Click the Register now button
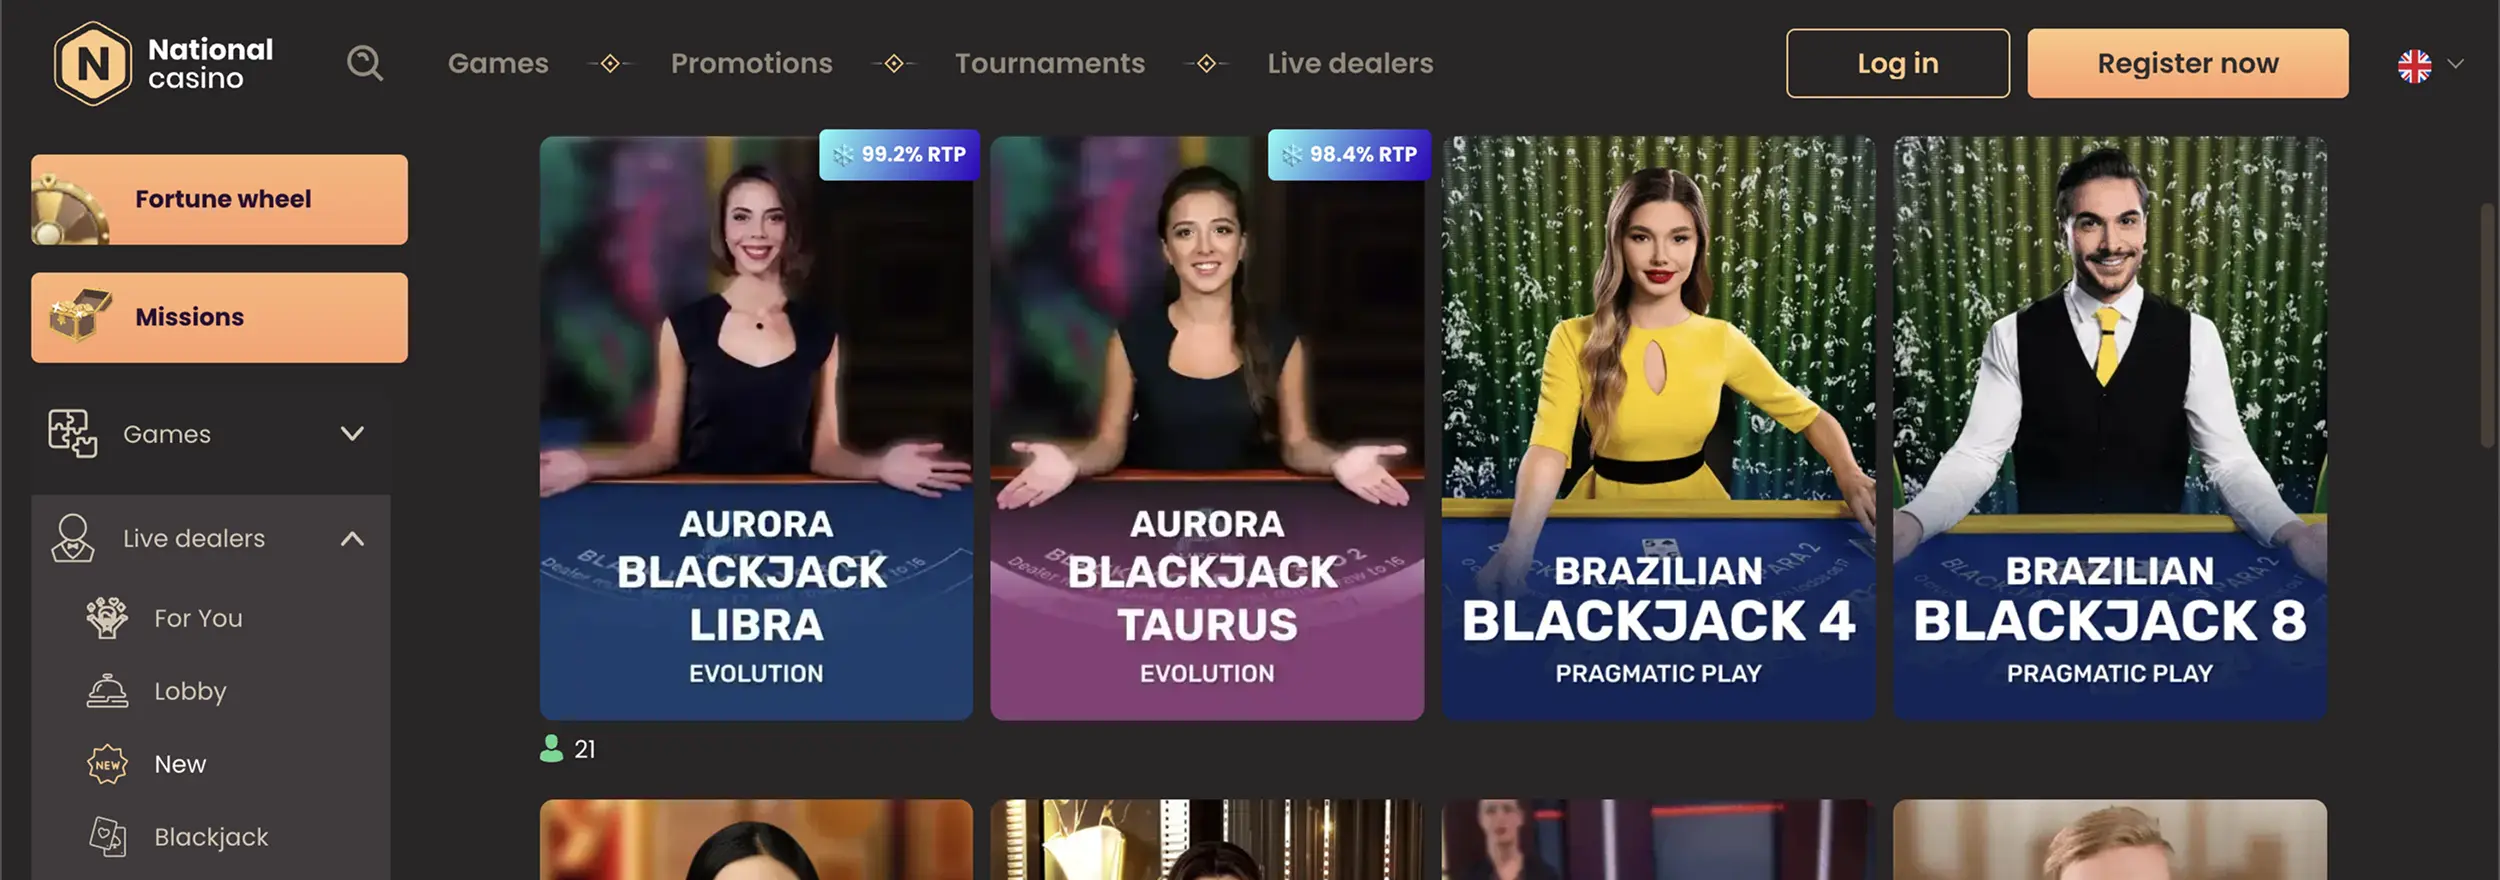 coord(2188,63)
